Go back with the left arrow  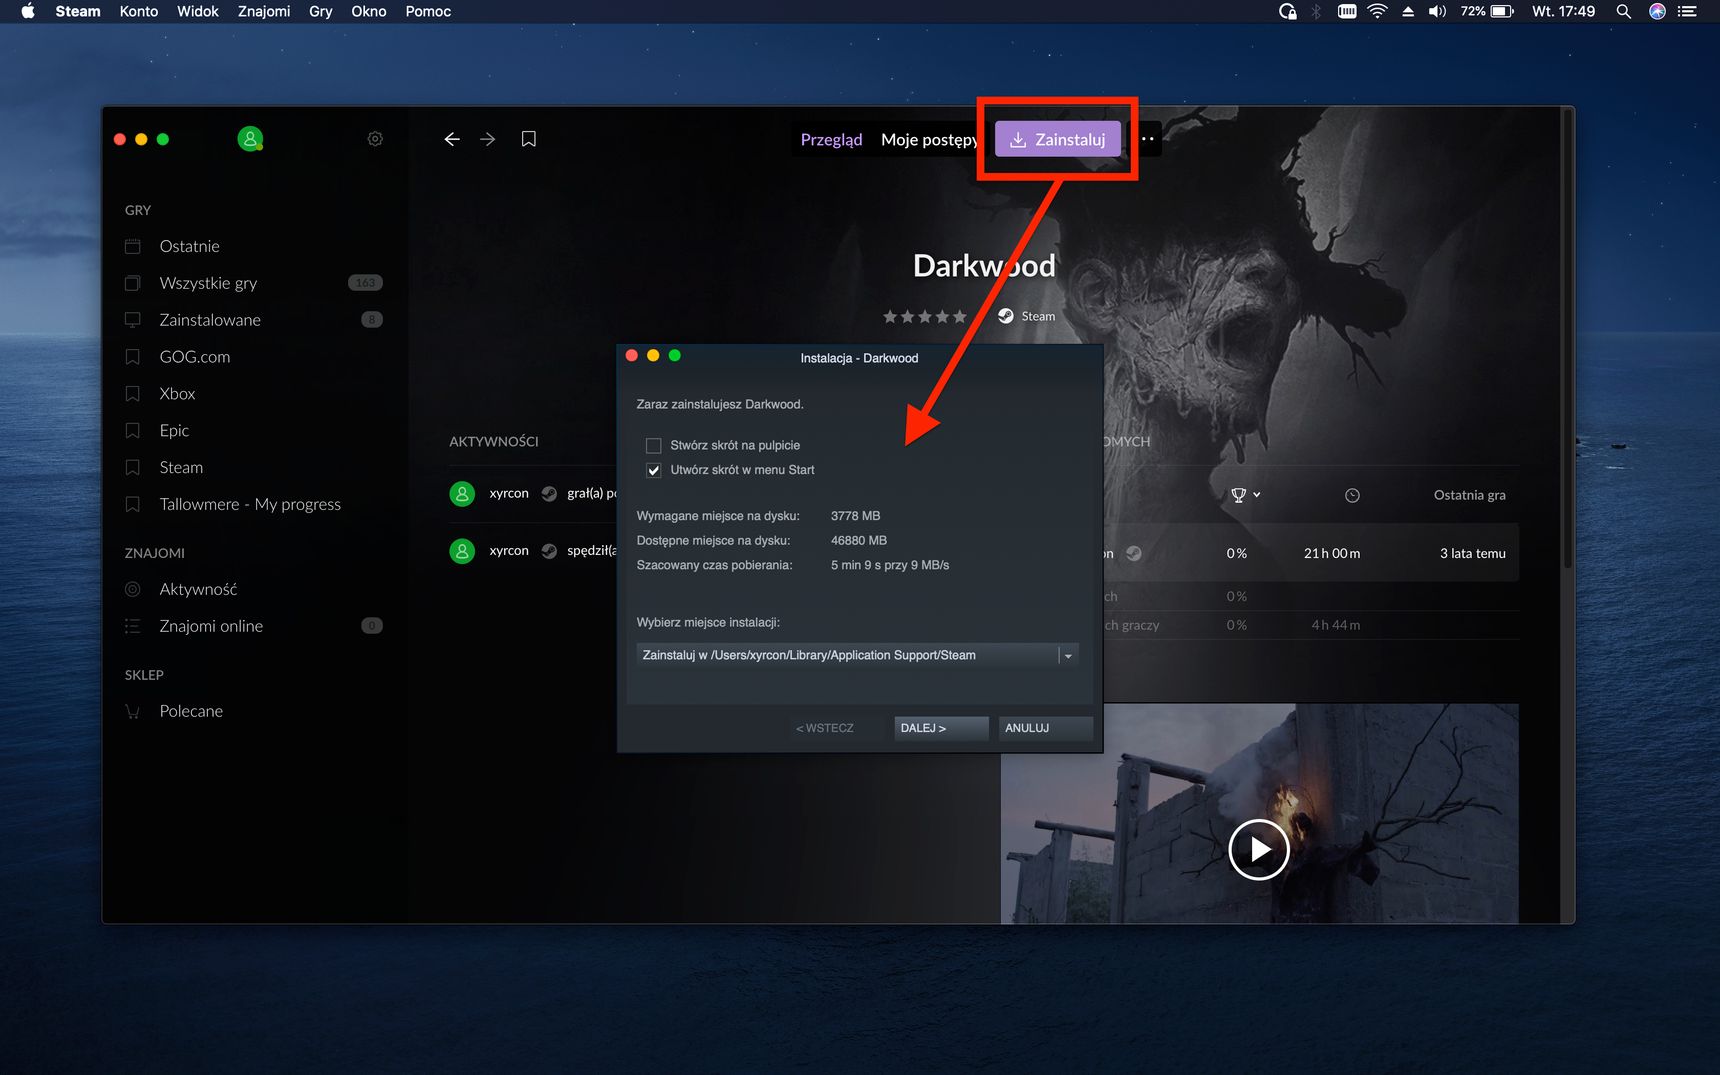point(452,139)
